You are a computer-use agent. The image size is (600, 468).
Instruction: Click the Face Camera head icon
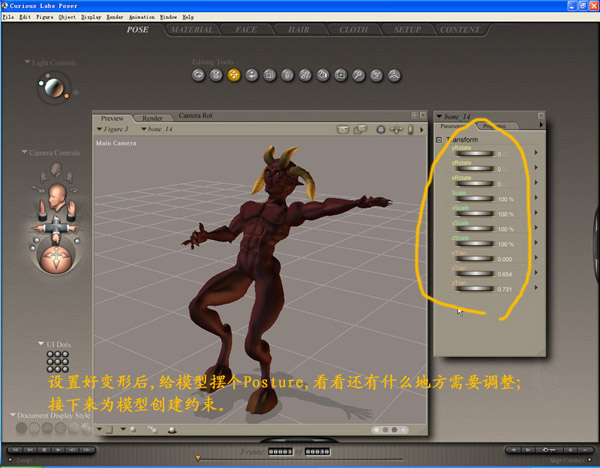click(57, 169)
